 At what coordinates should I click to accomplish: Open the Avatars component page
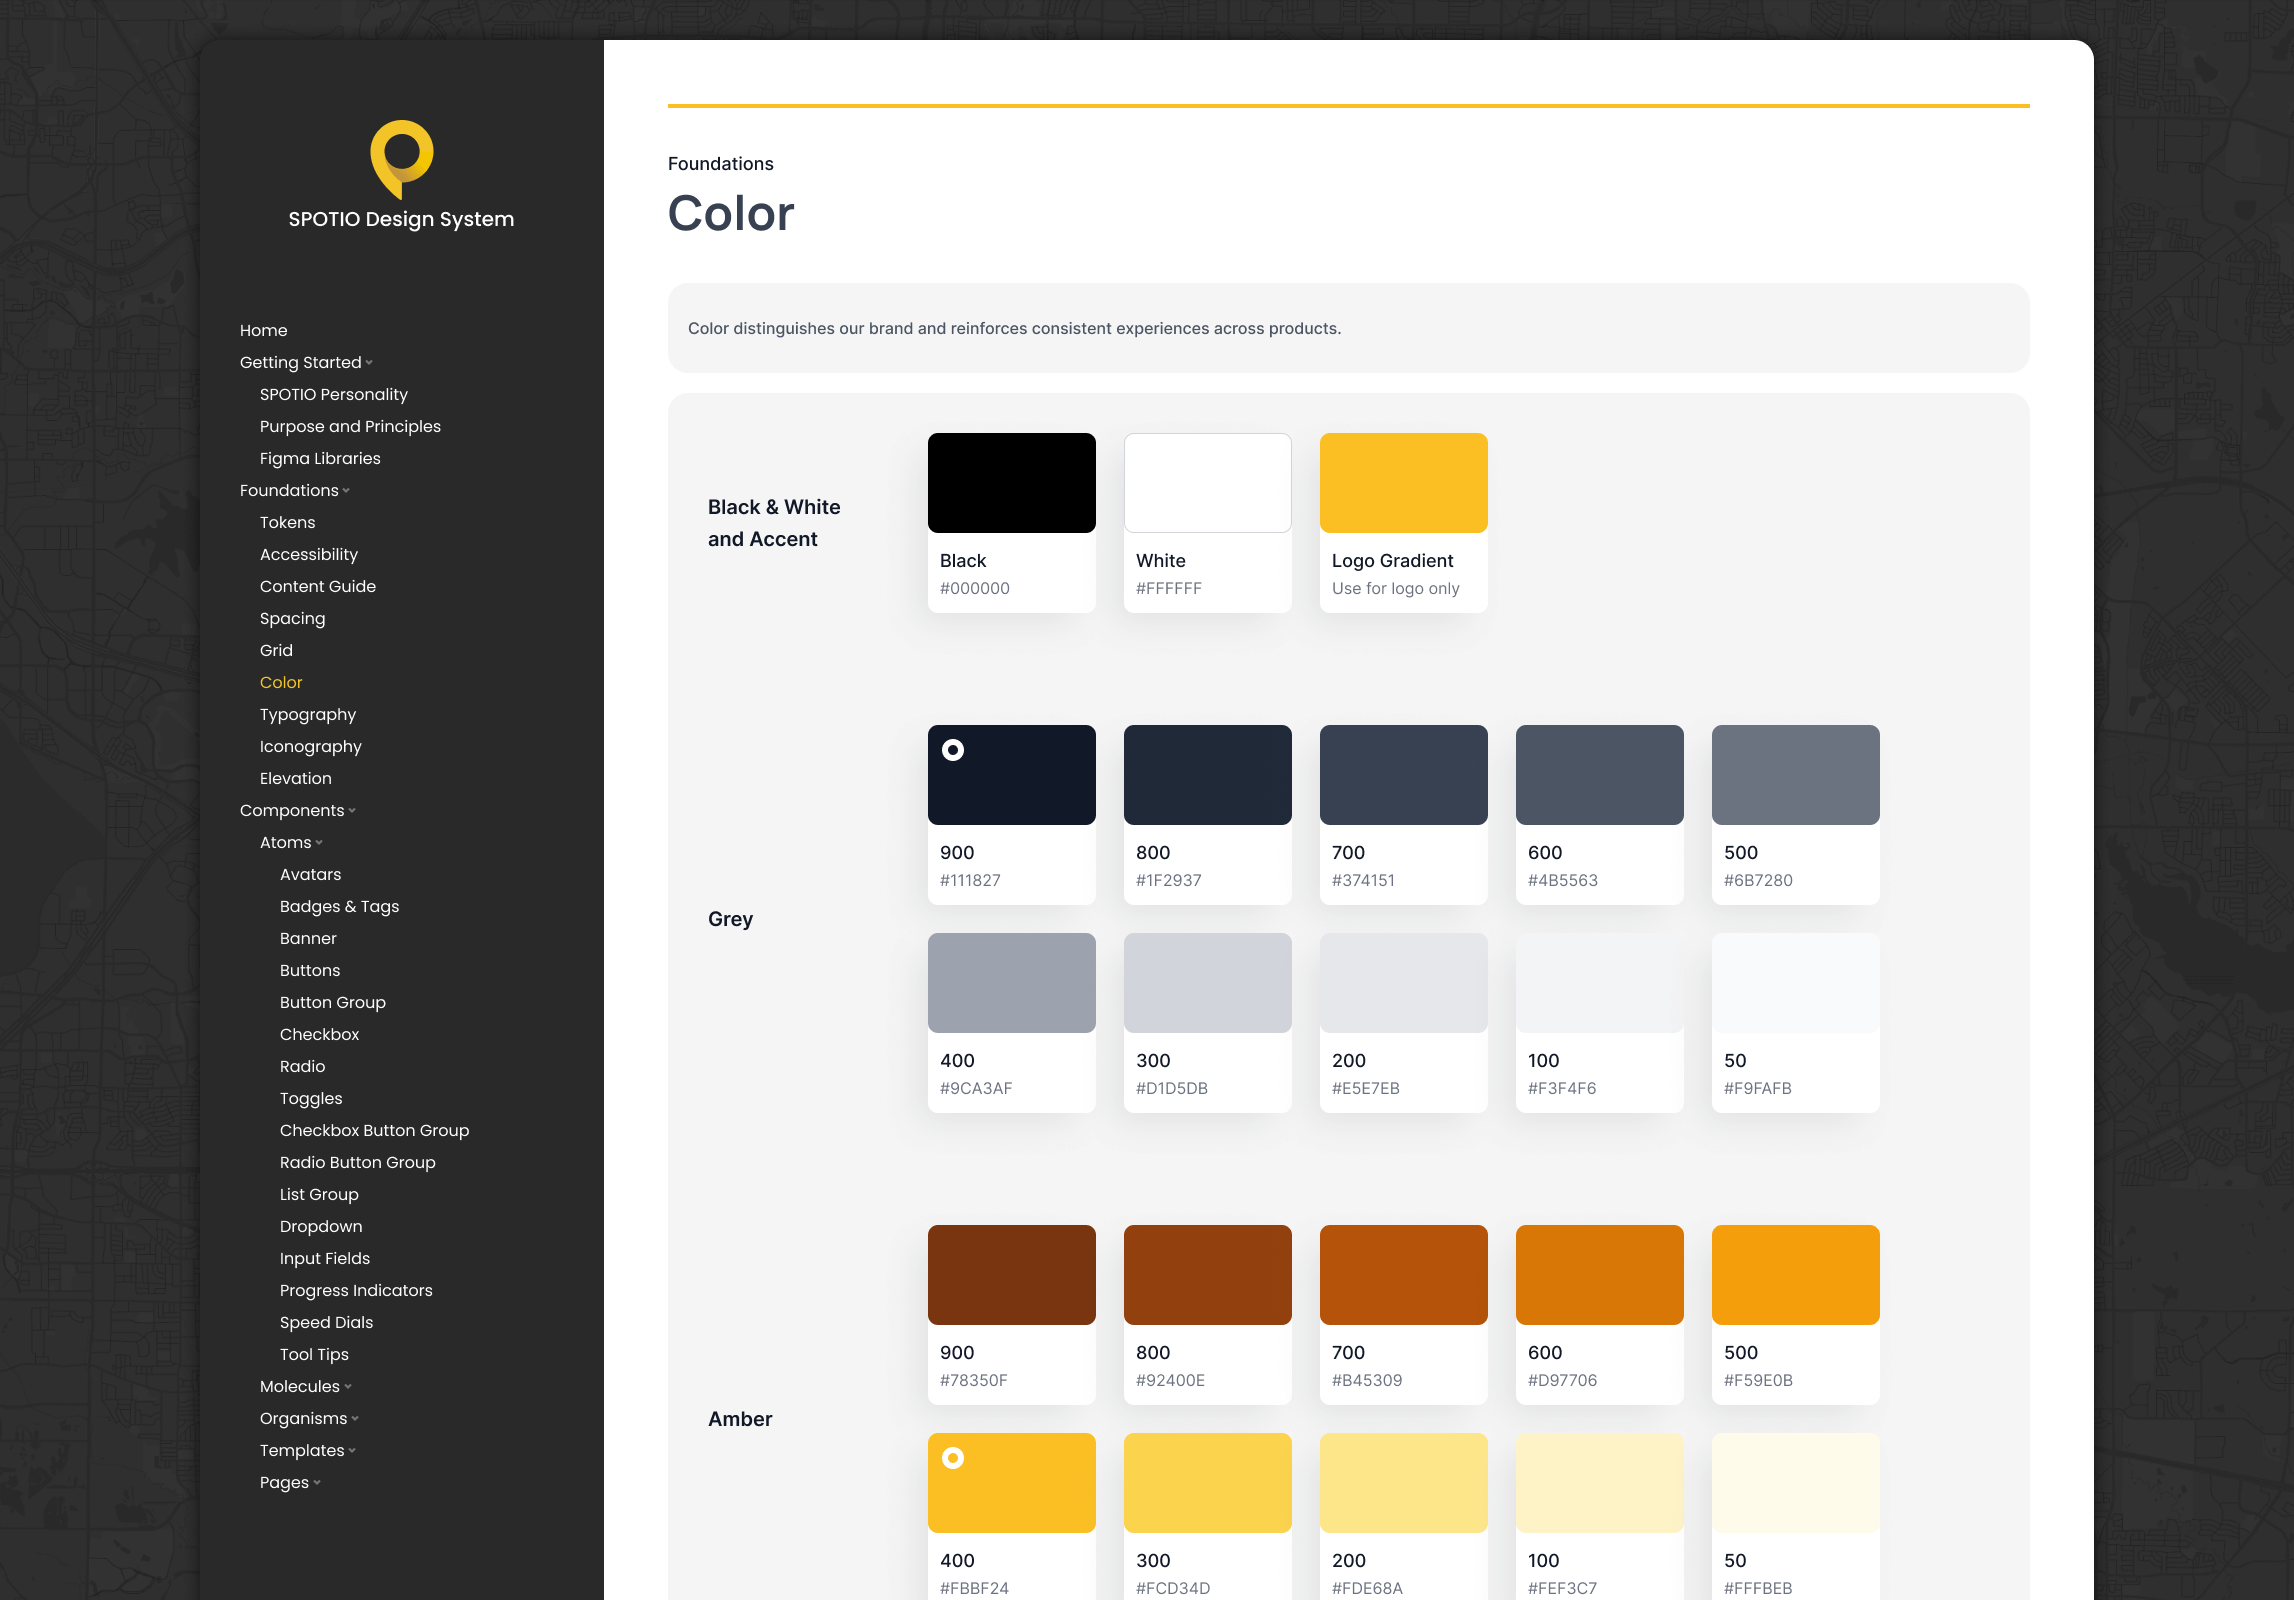311,874
